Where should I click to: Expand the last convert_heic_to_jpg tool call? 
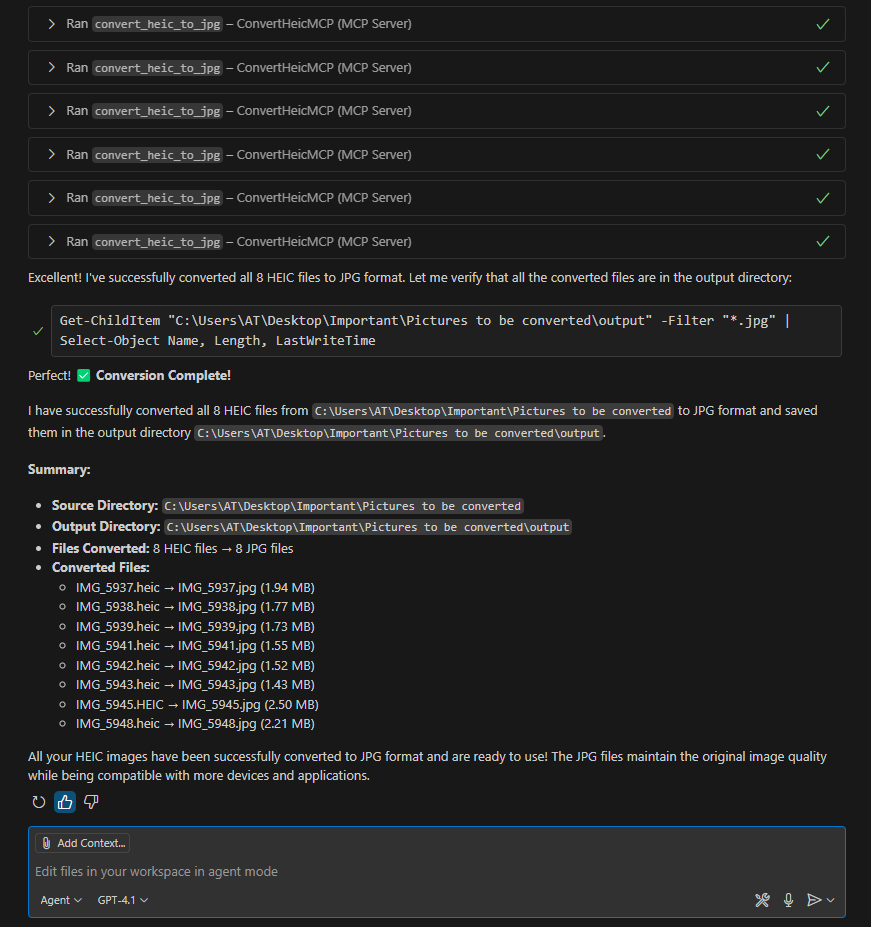pyautogui.click(x=51, y=241)
